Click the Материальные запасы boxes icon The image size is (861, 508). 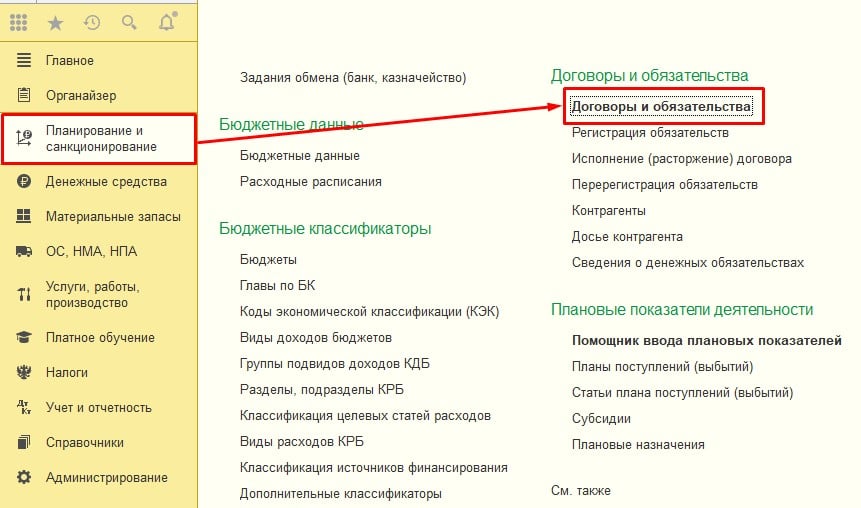[25, 217]
